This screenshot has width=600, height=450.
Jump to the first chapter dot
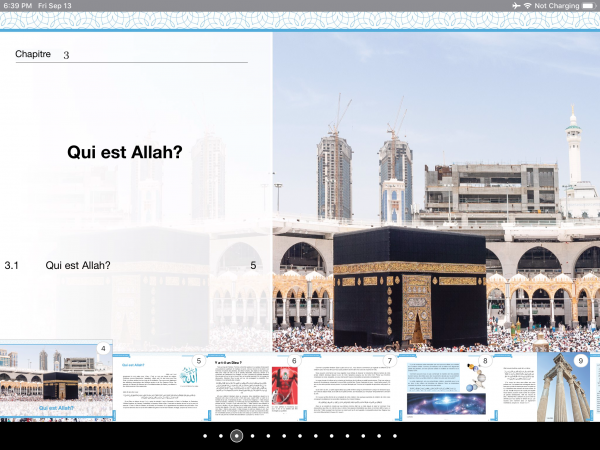pyautogui.click(x=205, y=436)
